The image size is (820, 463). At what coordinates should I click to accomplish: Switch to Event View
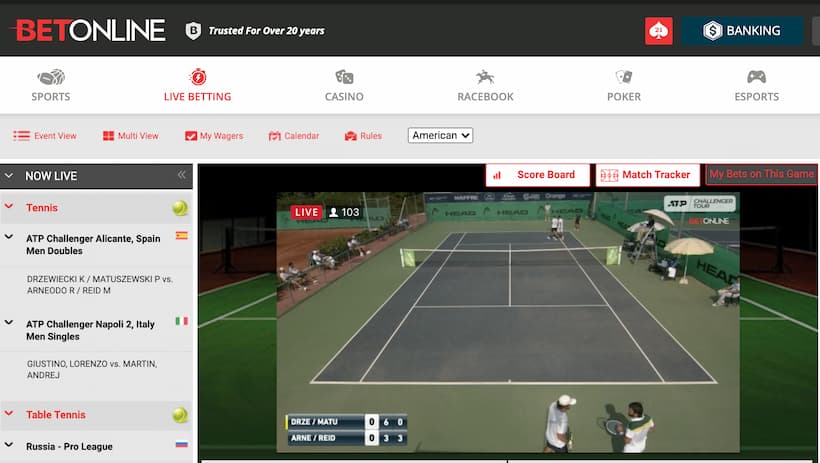click(45, 135)
